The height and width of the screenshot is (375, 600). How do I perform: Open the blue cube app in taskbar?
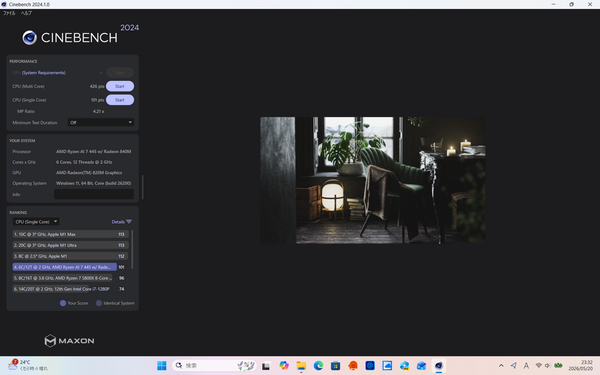point(422,366)
